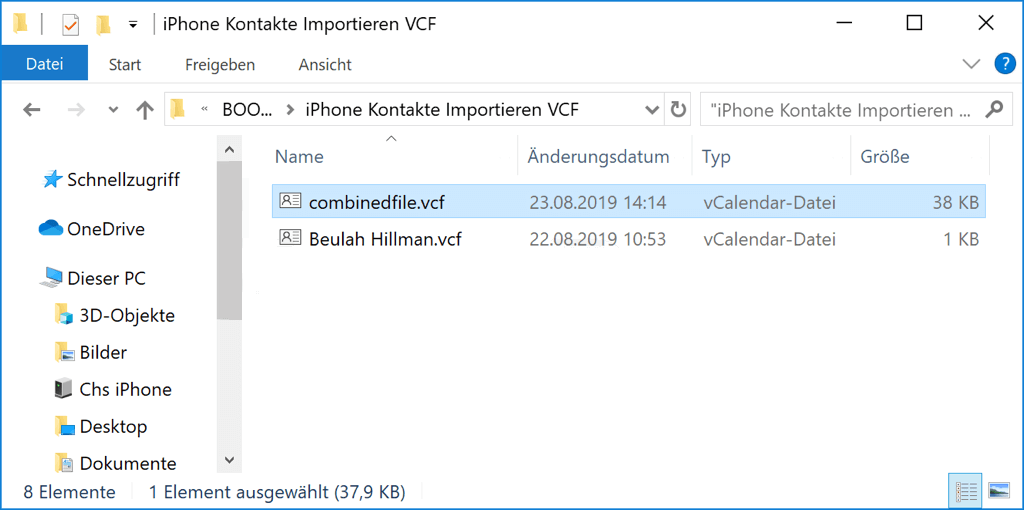The height and width of the screenshot is (510, 1024).
Task: Expand the ribbon with the chevron
Action: [970, 64]
